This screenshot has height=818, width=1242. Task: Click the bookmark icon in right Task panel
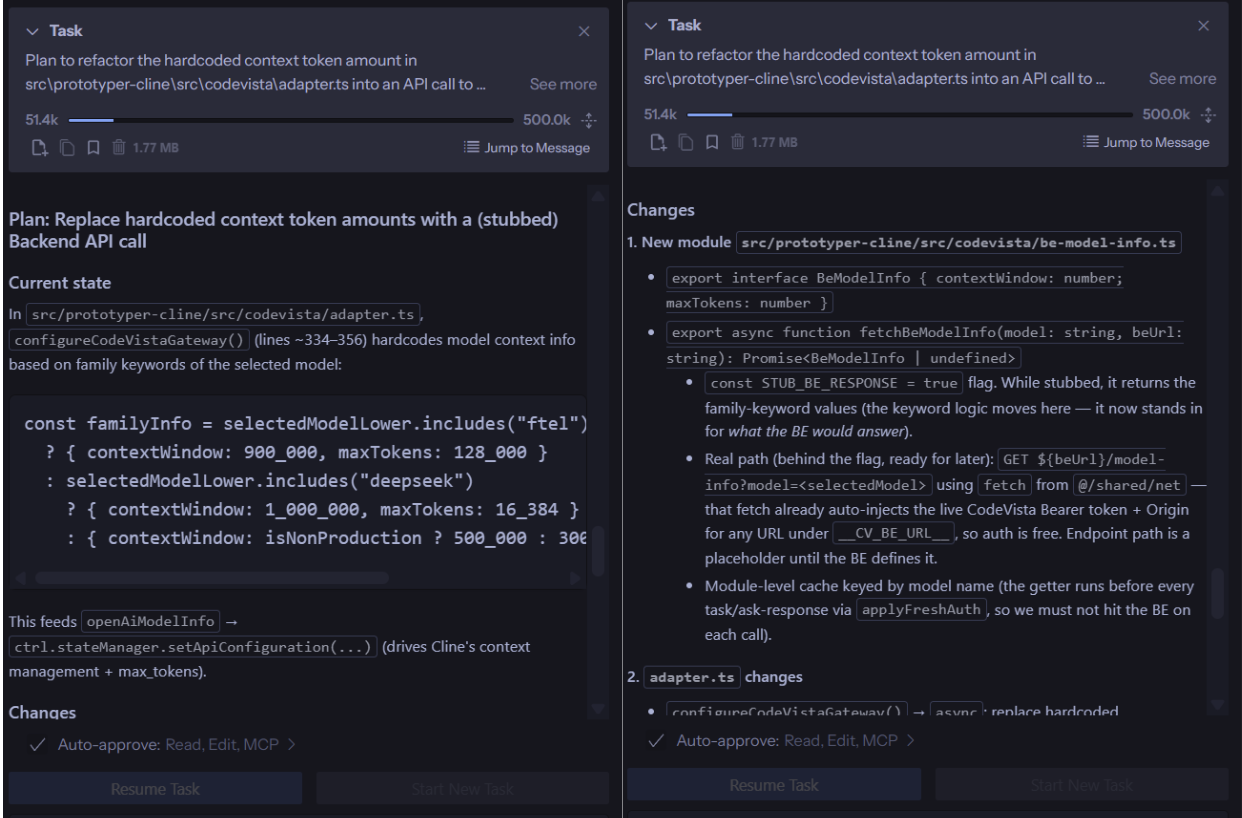pos(710,142)
